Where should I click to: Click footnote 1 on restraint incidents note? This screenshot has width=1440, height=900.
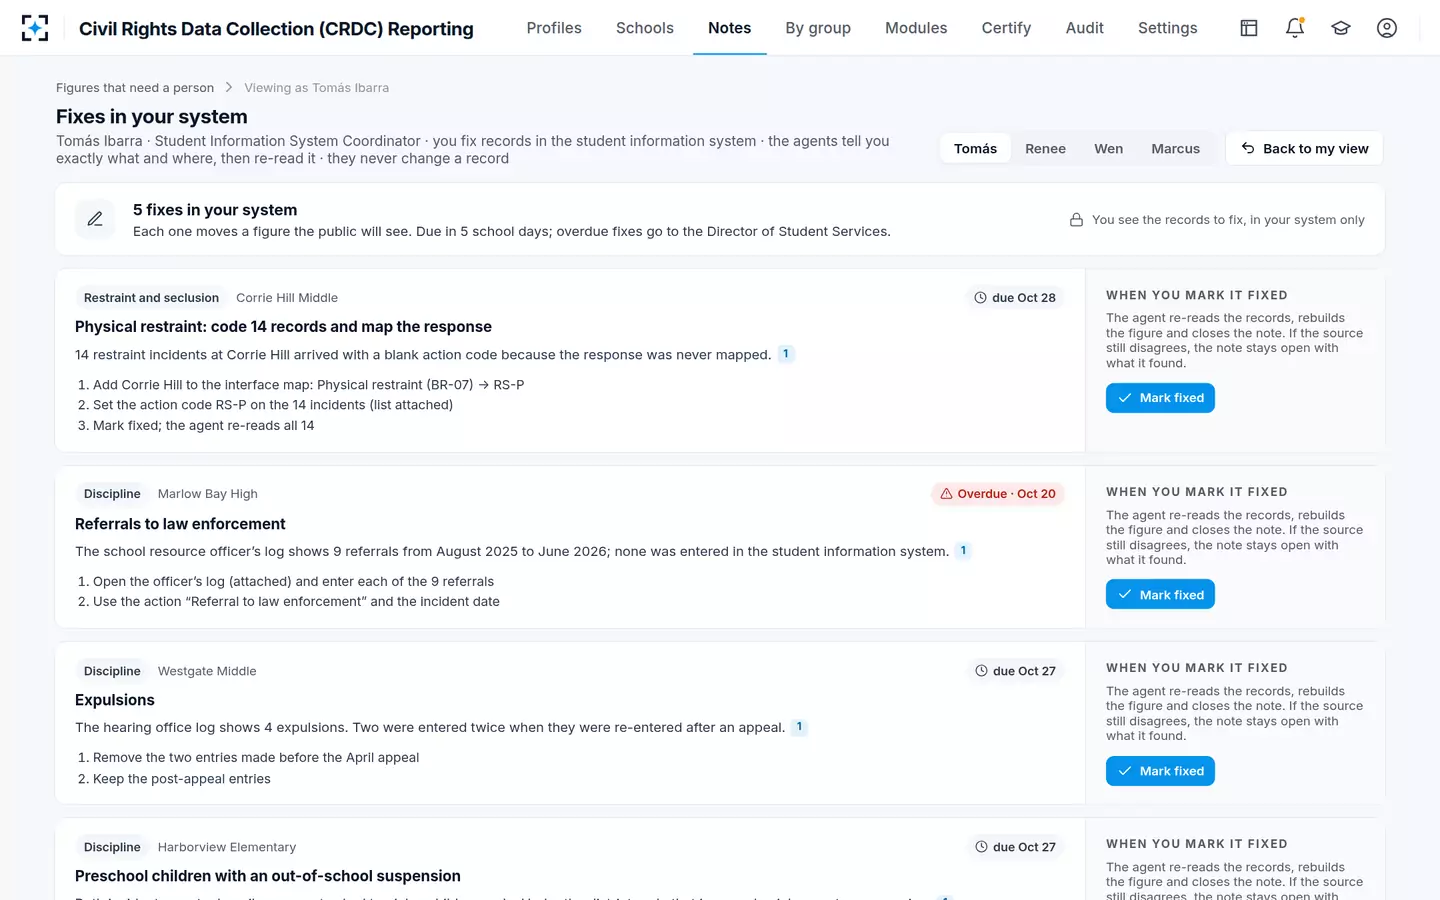[786, 354]
